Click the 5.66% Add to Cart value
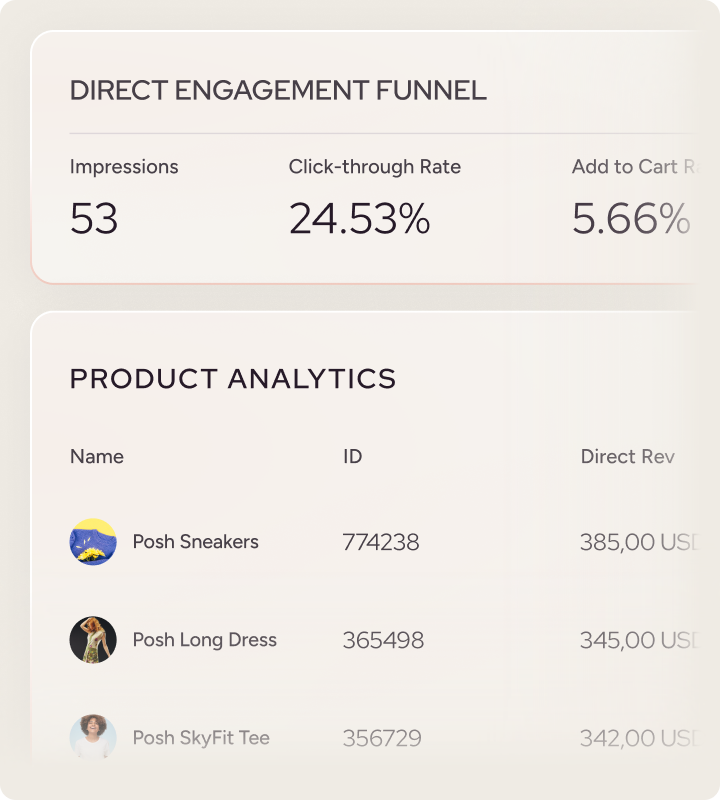The width and height of the screenshot is (720, 800). (630, 219)
